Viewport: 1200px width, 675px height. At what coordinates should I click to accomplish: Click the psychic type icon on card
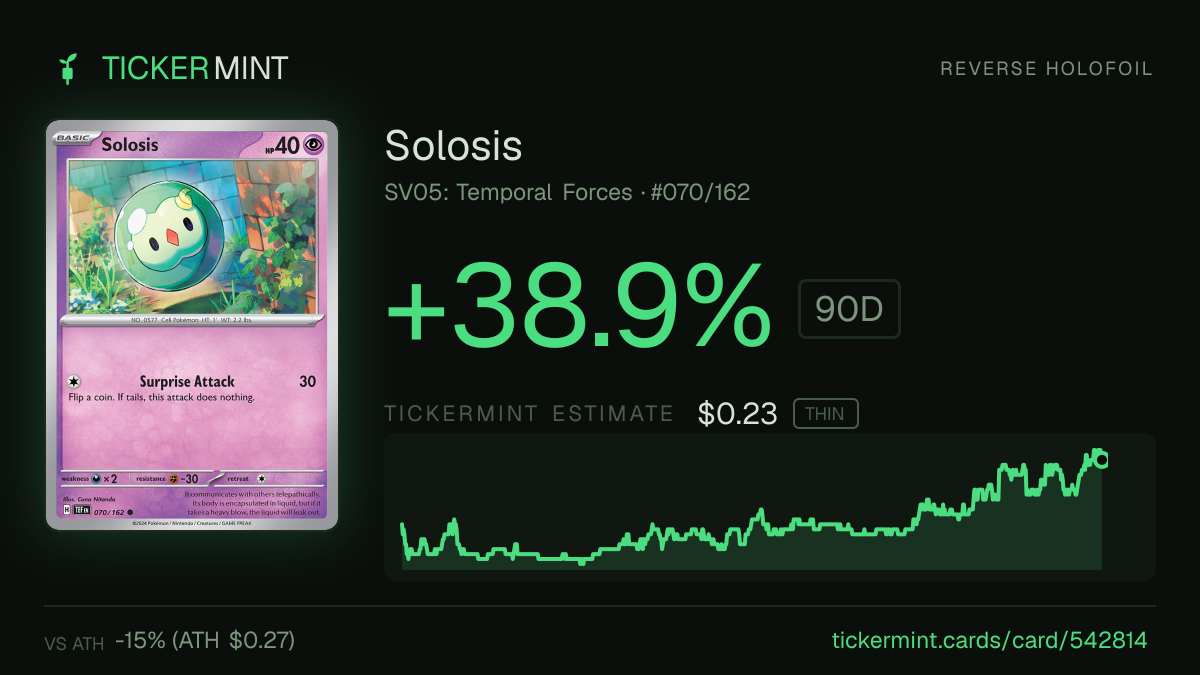click(315, 145)
